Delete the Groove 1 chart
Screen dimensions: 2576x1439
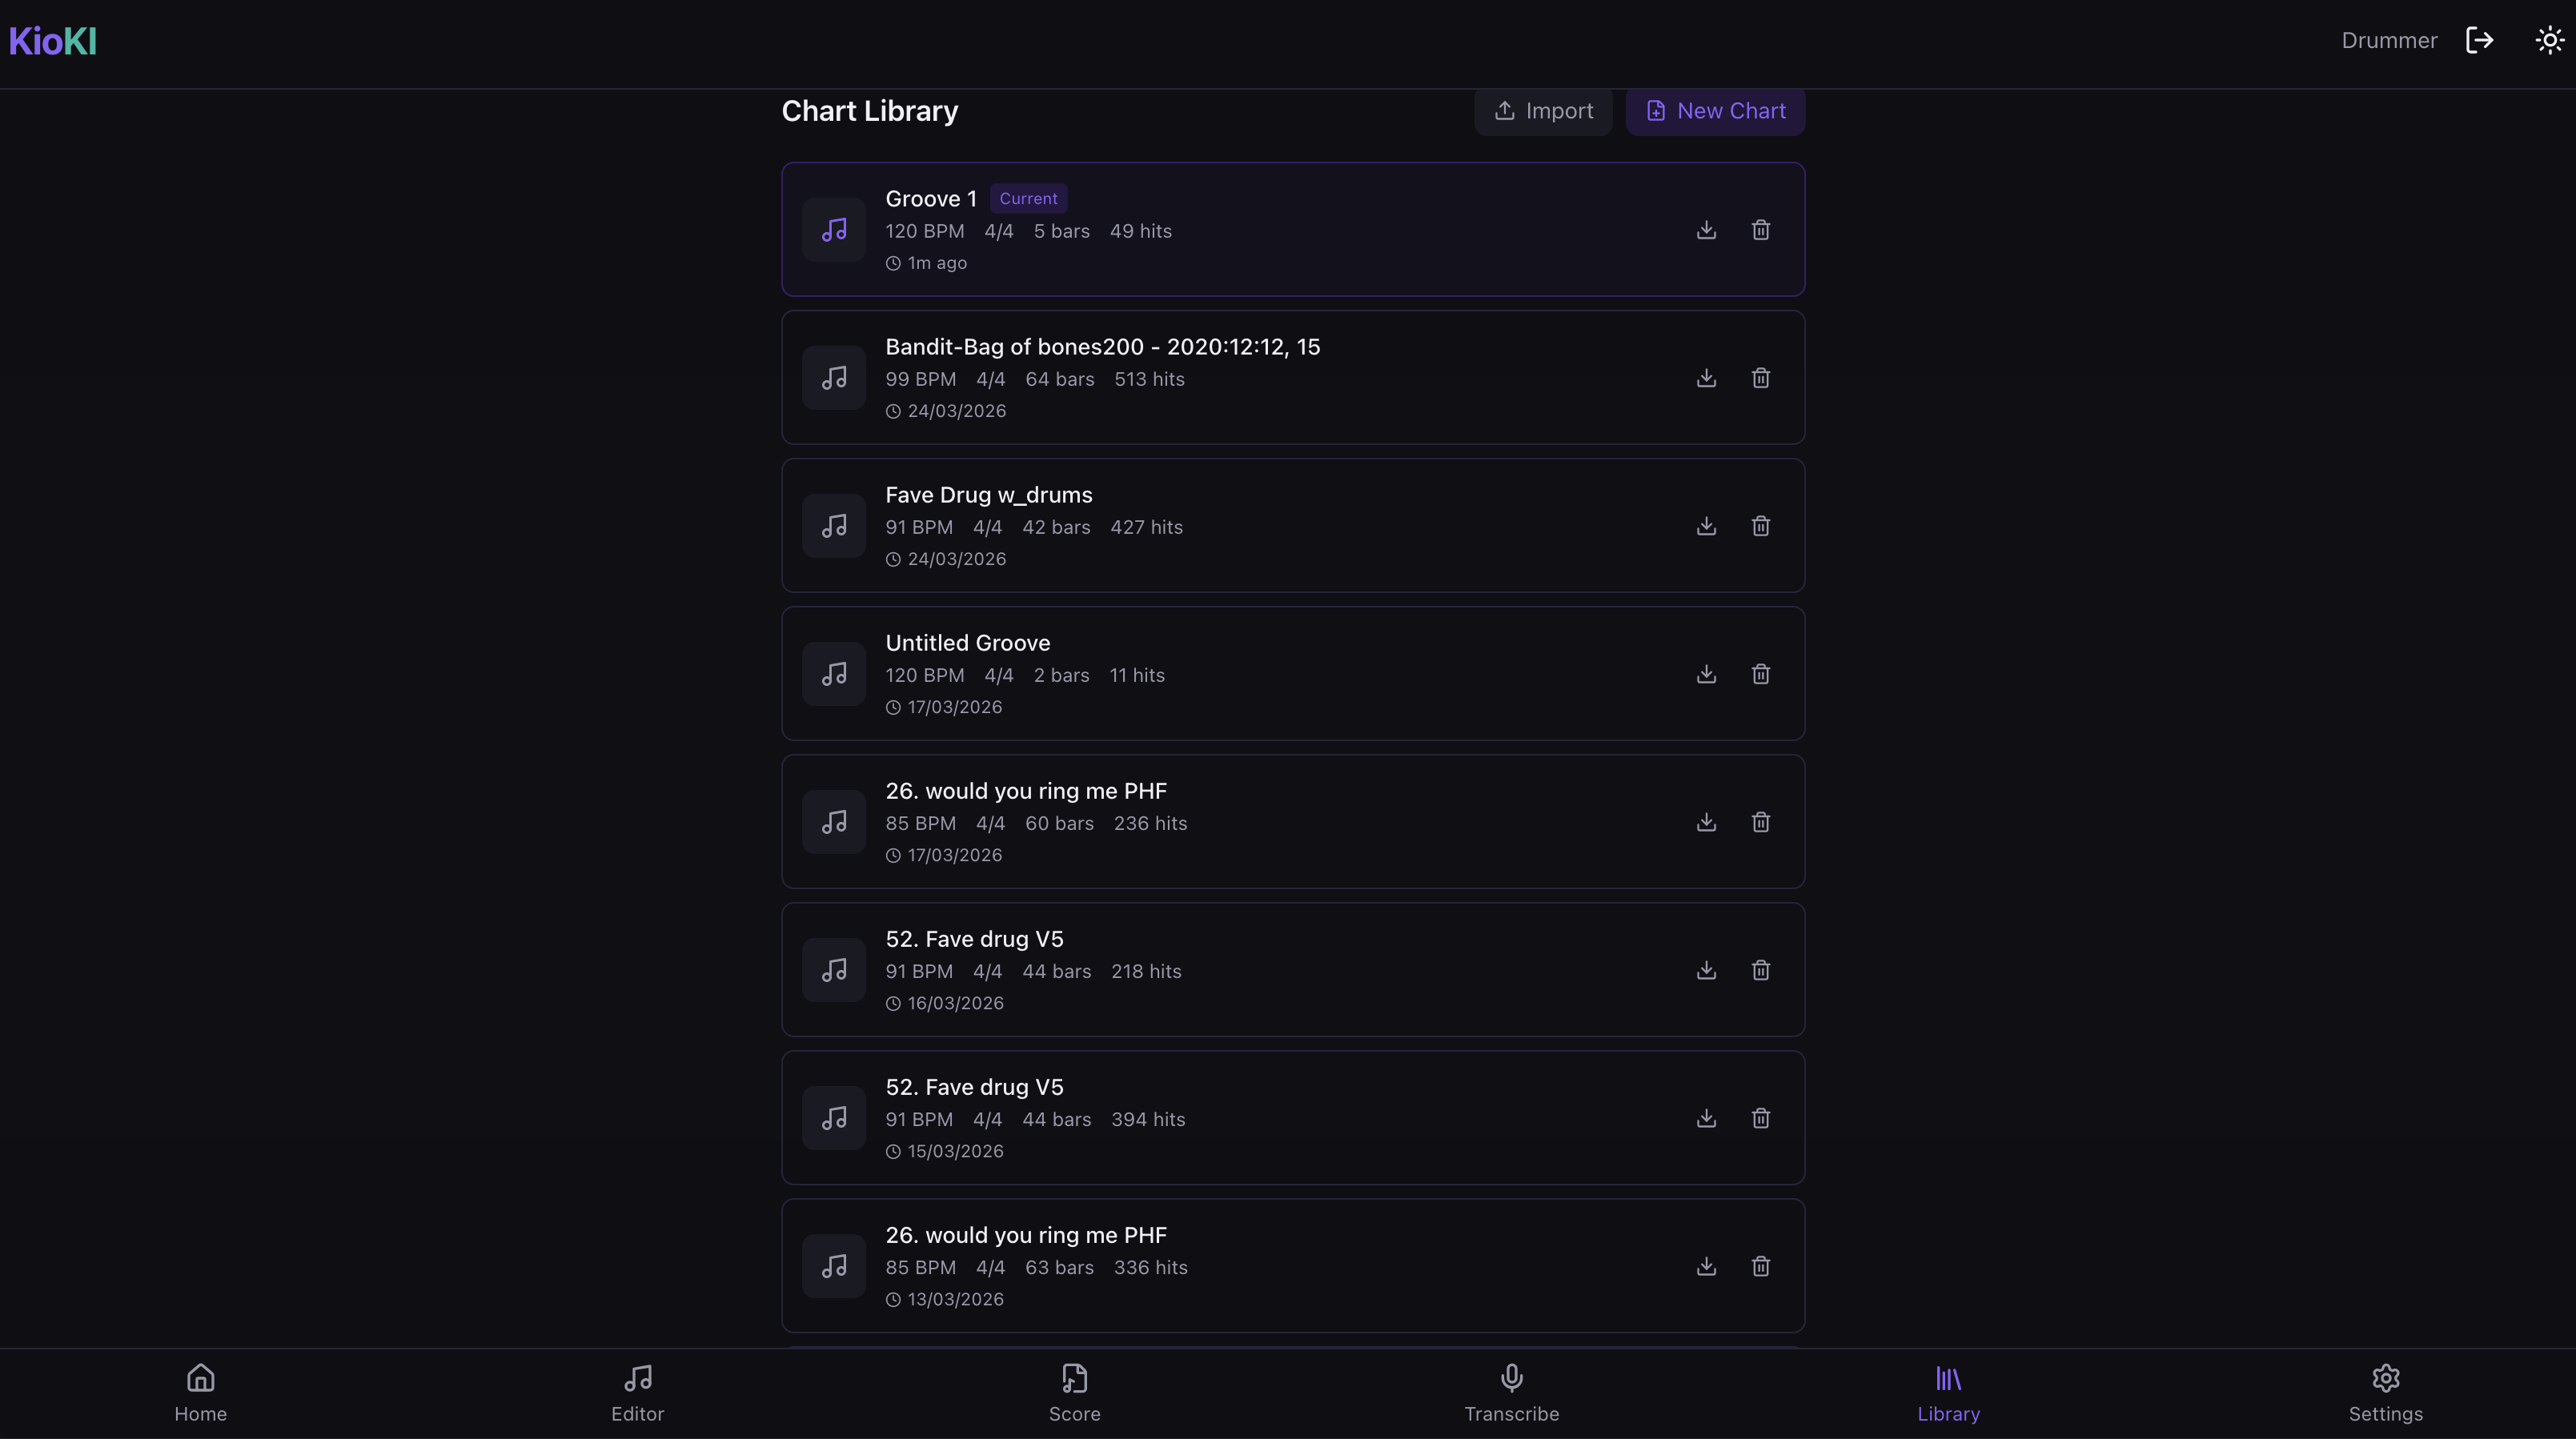tap(1761, 230)
